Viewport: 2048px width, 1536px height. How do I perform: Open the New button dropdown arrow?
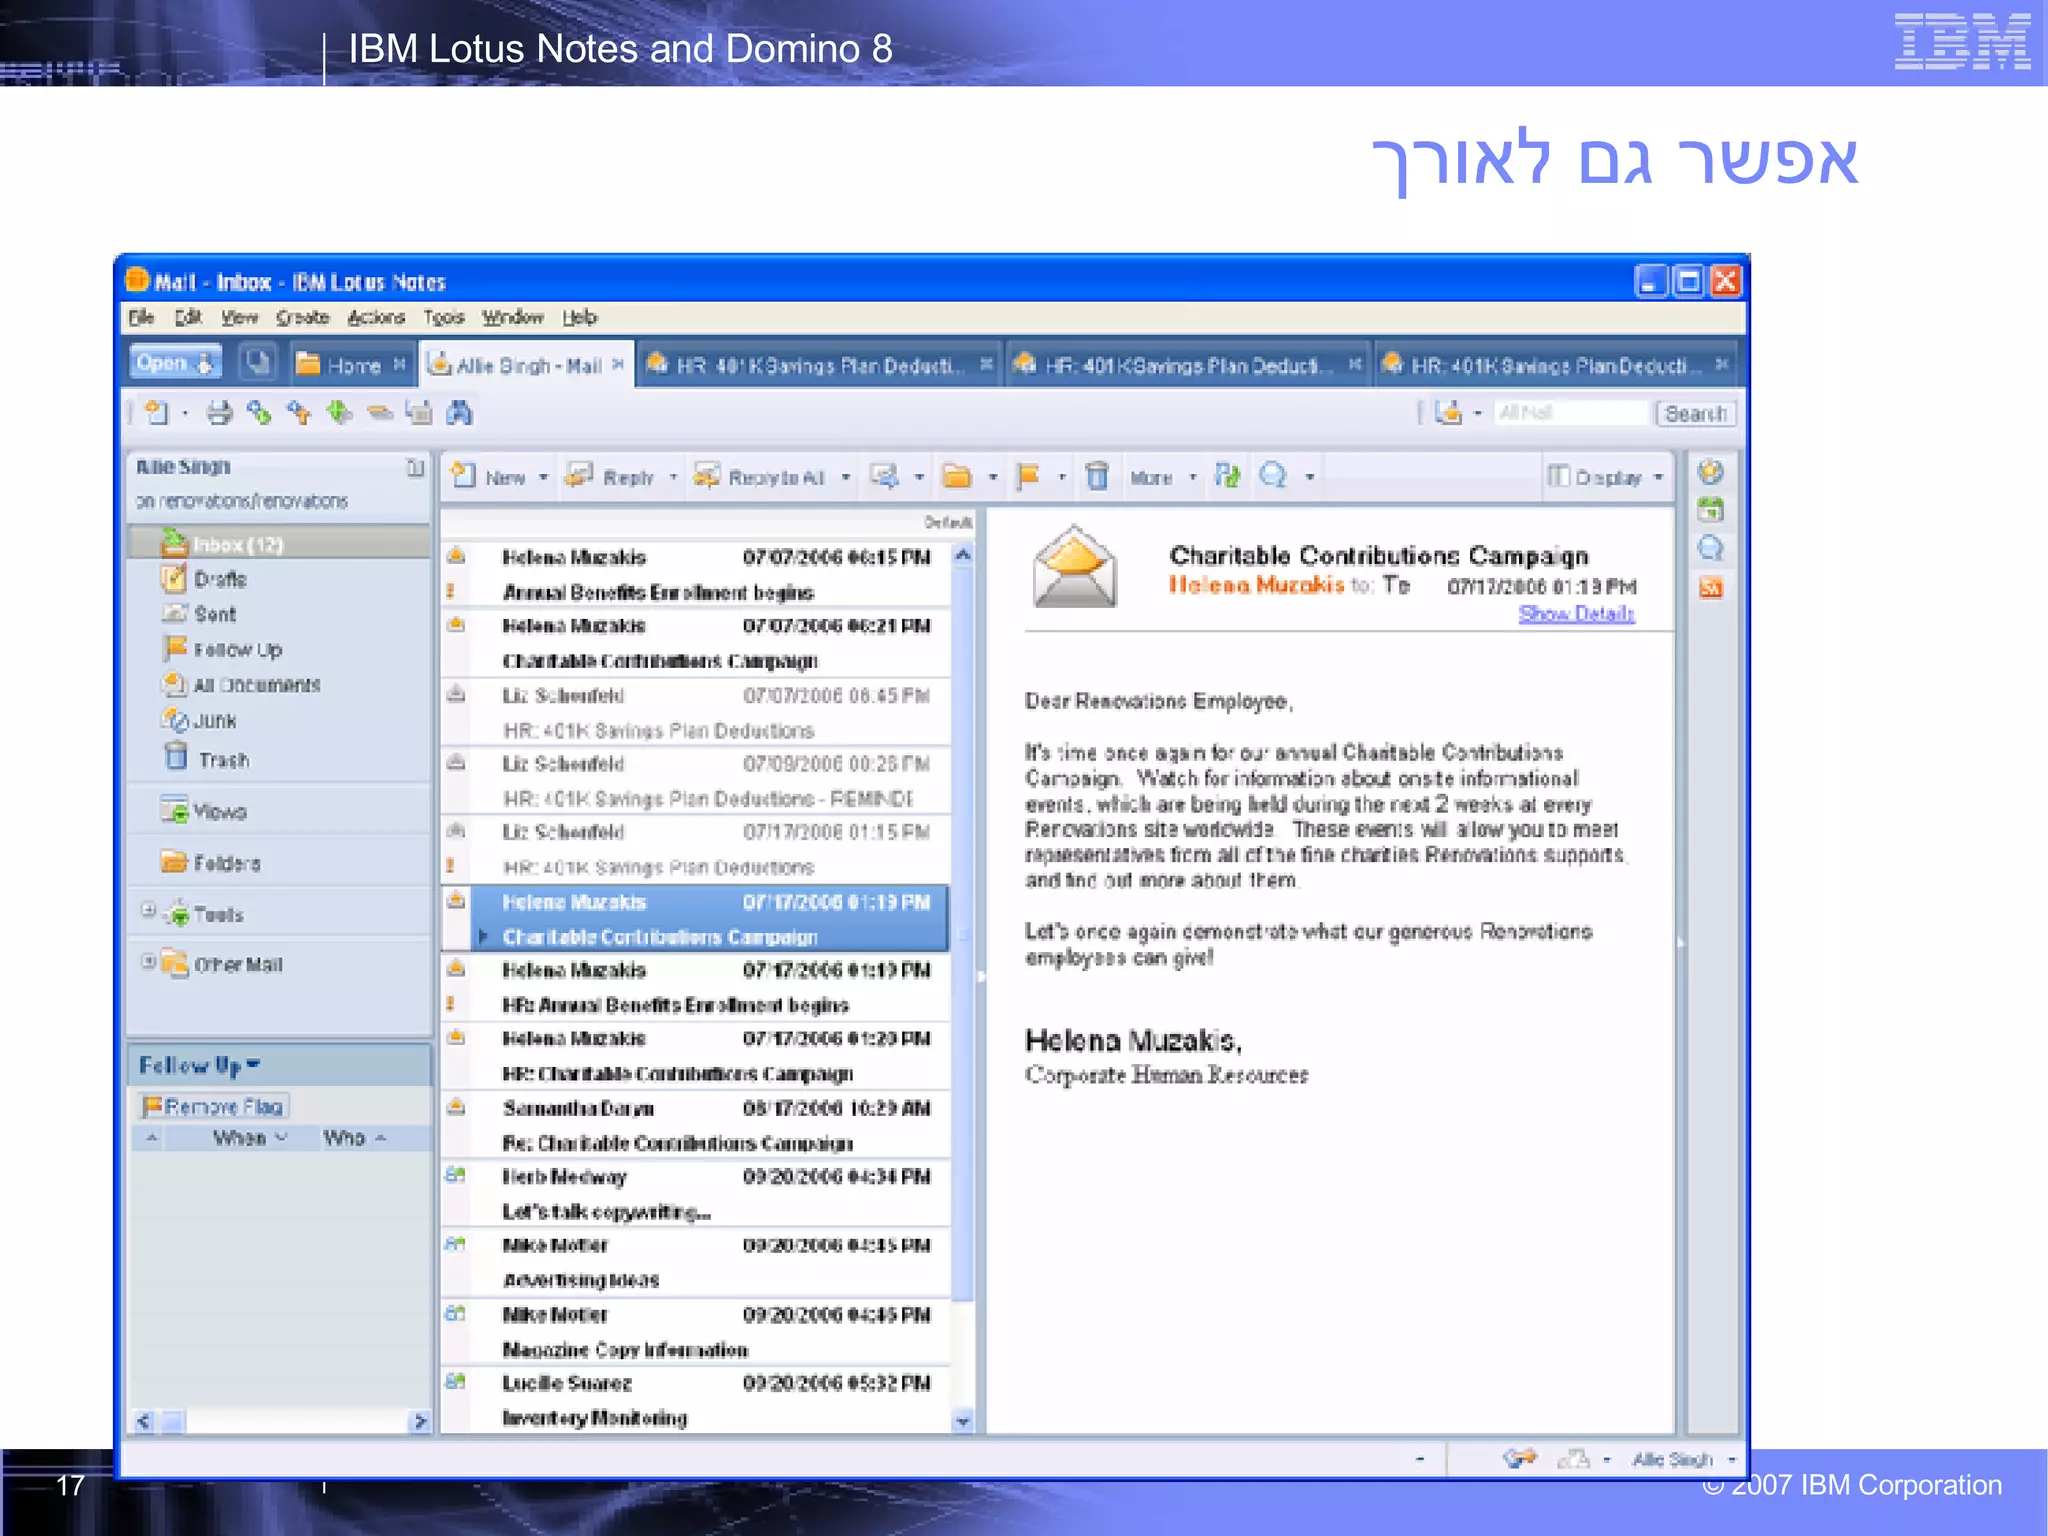543,478
